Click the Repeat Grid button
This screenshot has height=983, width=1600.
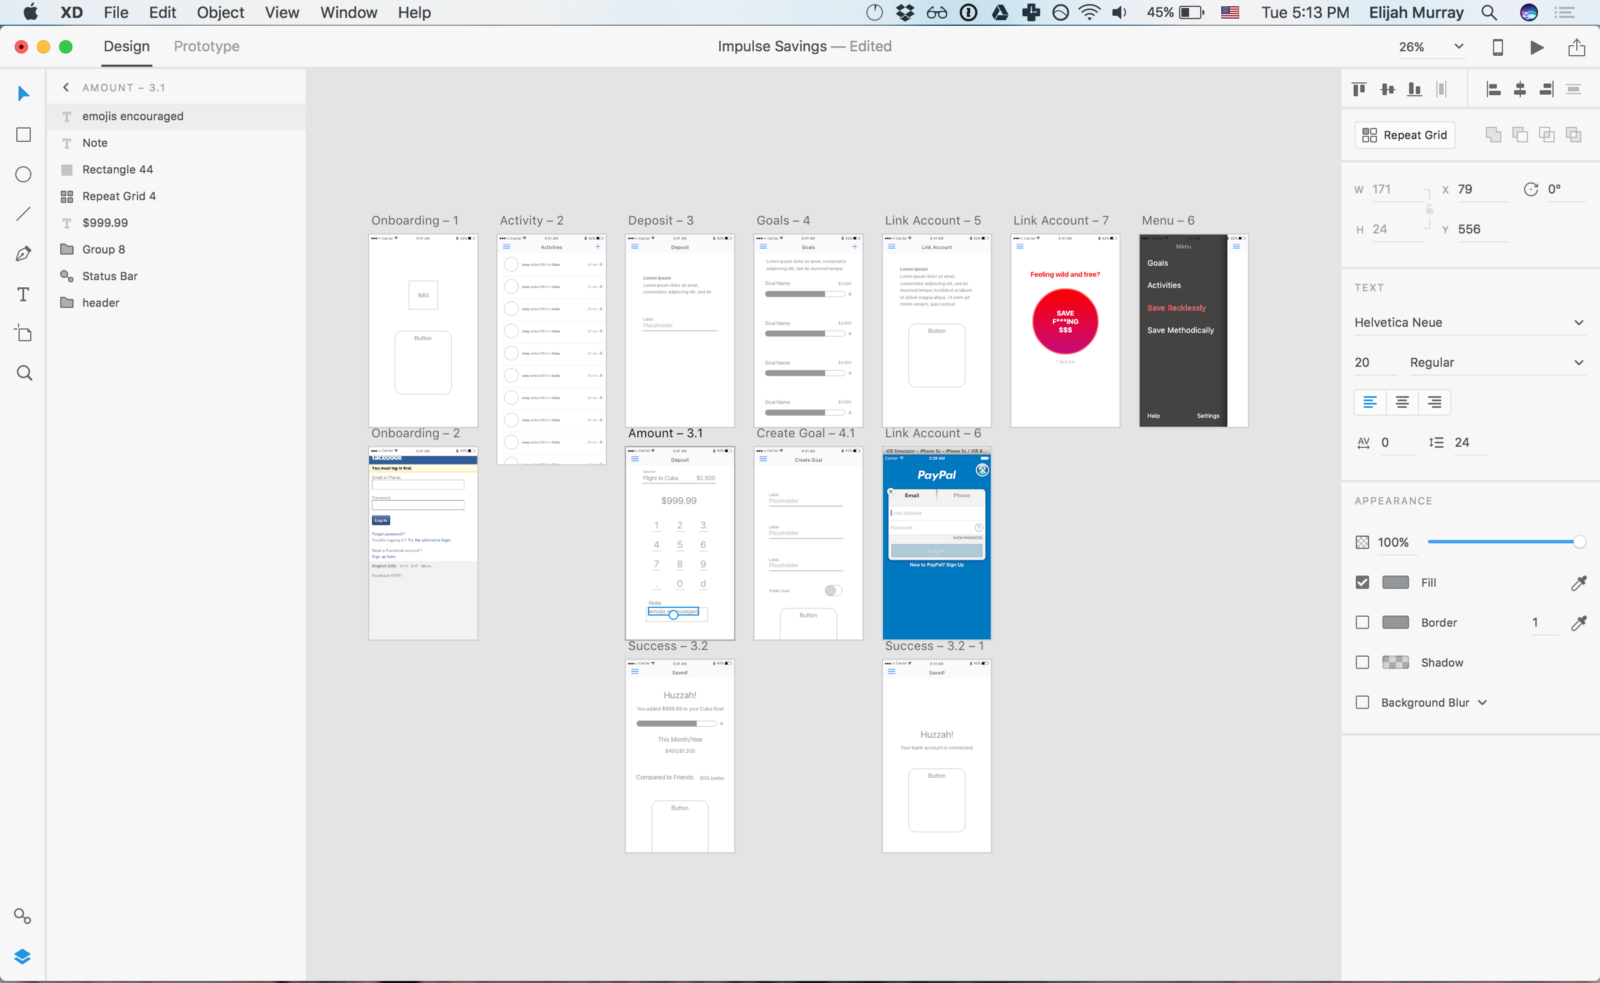(x=1405, y=135)
